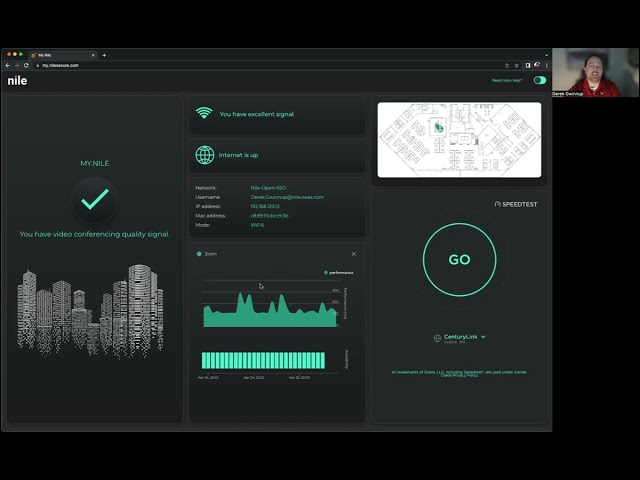Open the office floor plan thumbnail

tap(459, 140)
